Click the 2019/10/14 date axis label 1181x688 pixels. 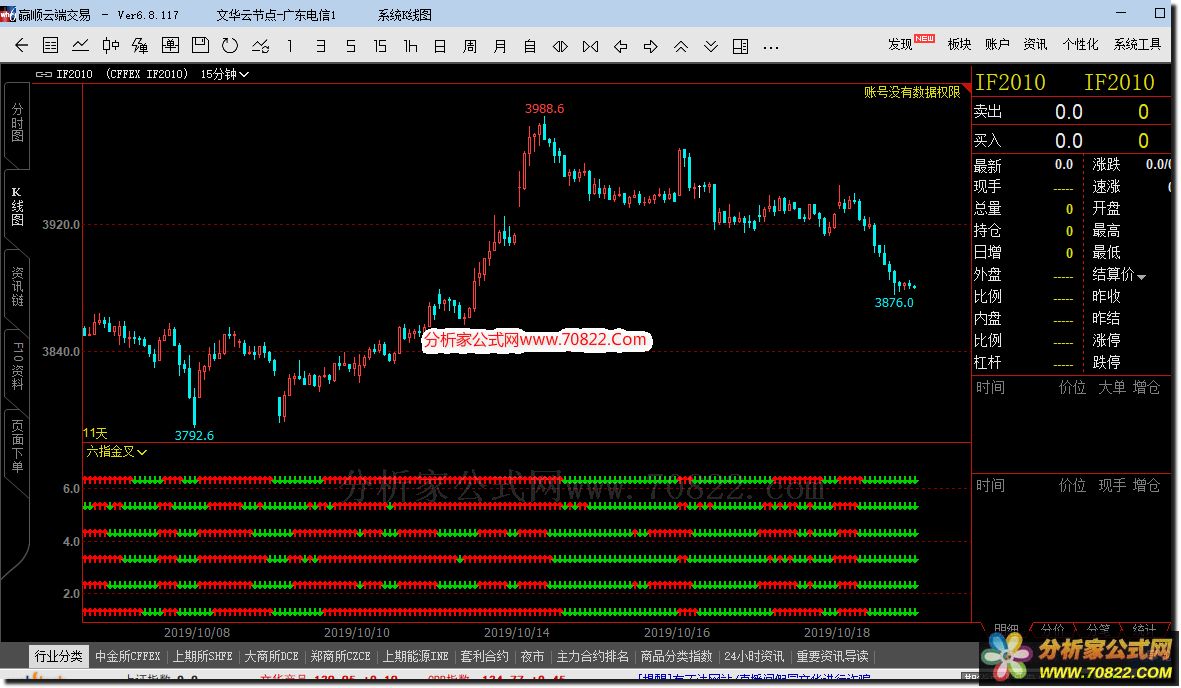tap(517, 633)
